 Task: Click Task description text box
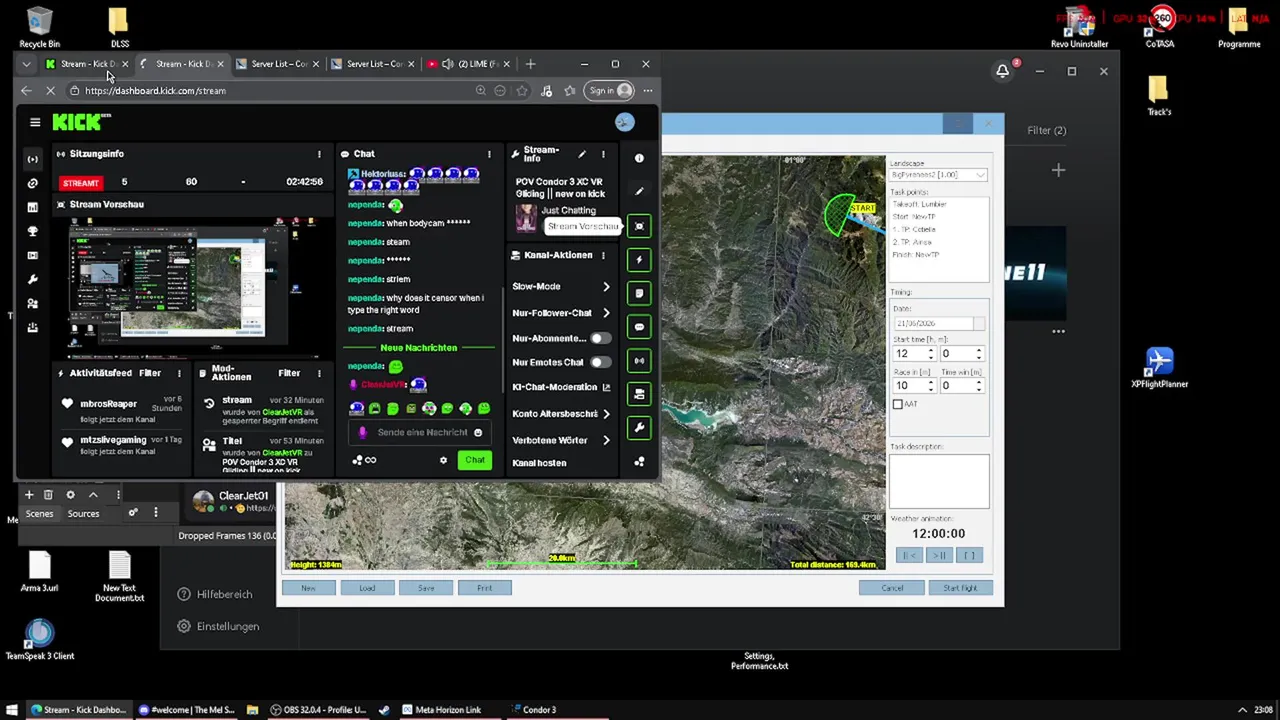pyautogui.click(x=938, y=481)
